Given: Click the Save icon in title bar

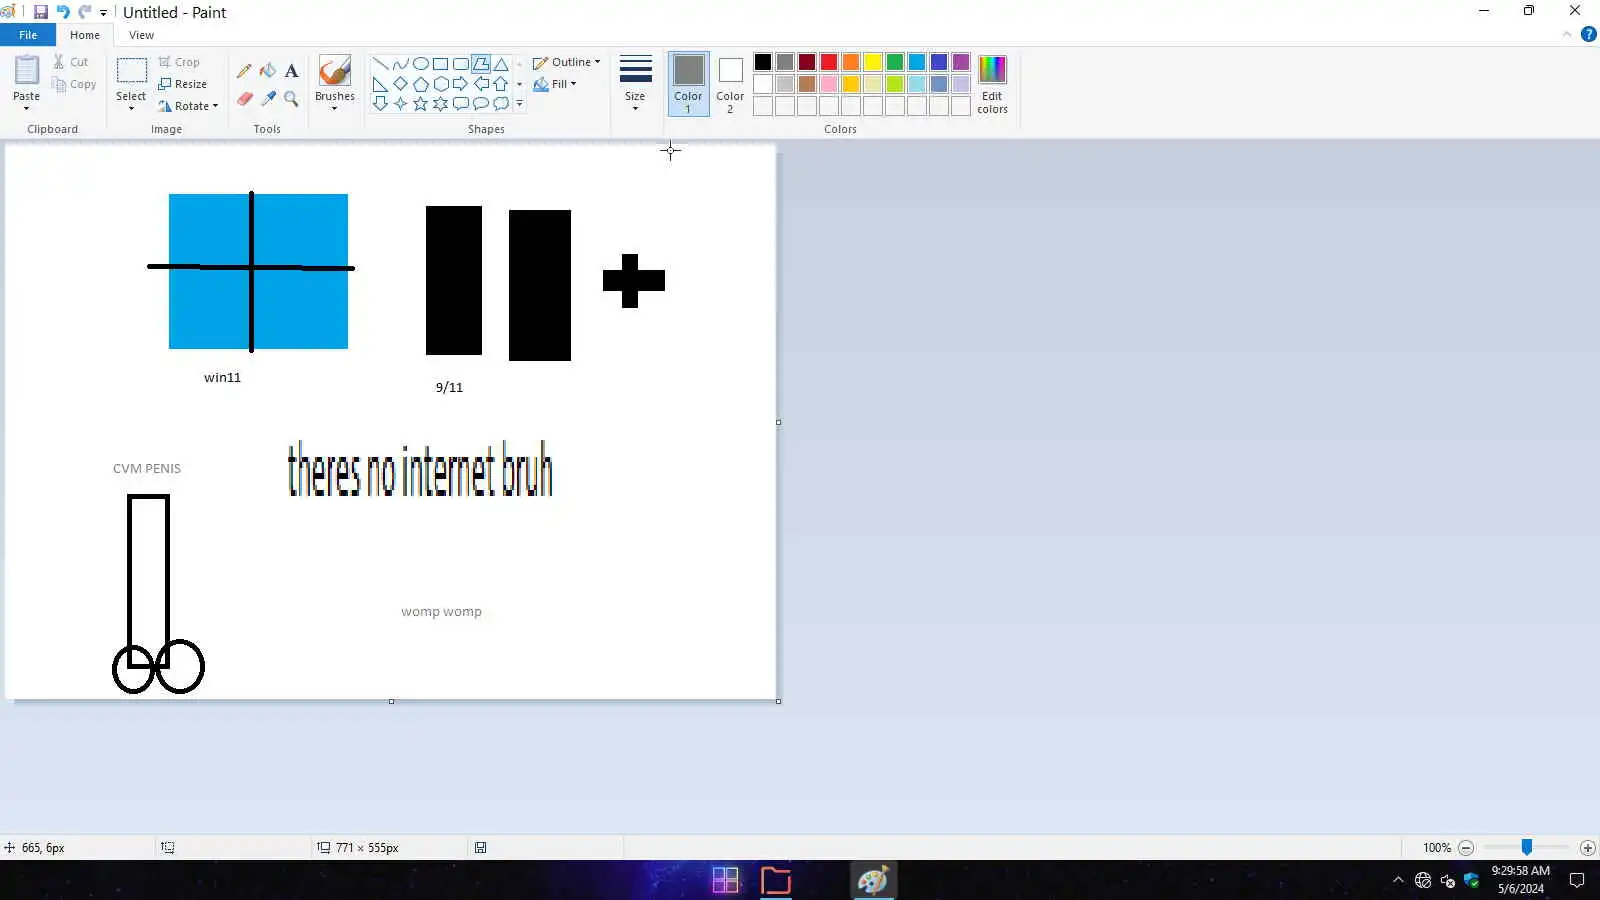Looking at the screenshot, I should pos(41,12).
